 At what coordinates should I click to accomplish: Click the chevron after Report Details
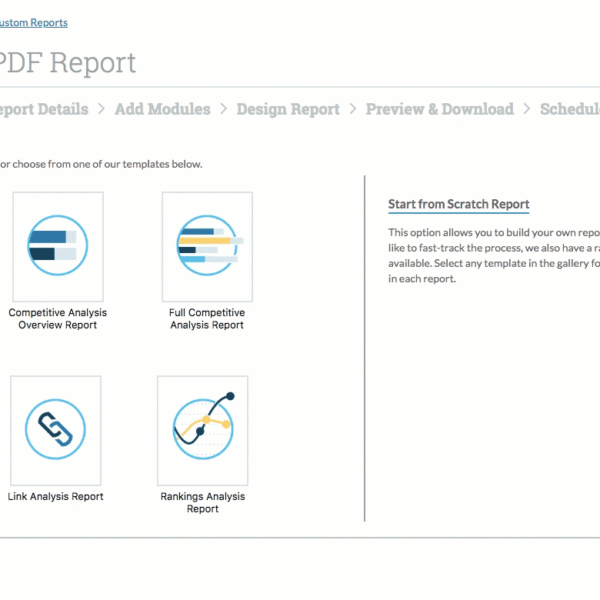[101, 109]
